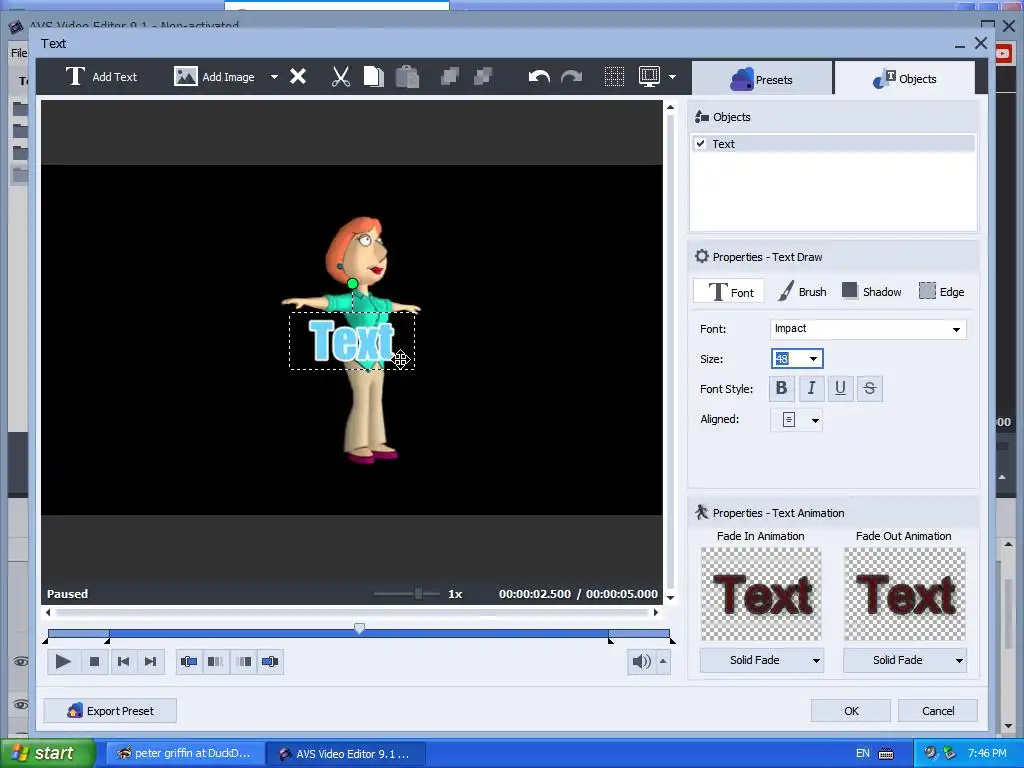Click the OK button
This screenshot has height=768, width=1024.
(x=851, y=711)
